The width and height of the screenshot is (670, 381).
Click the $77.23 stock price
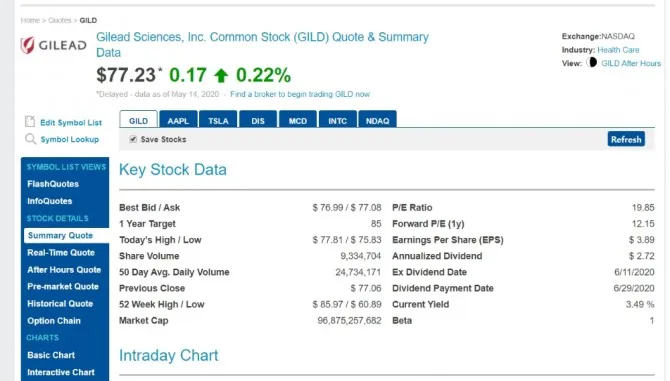tap(126, 75)
